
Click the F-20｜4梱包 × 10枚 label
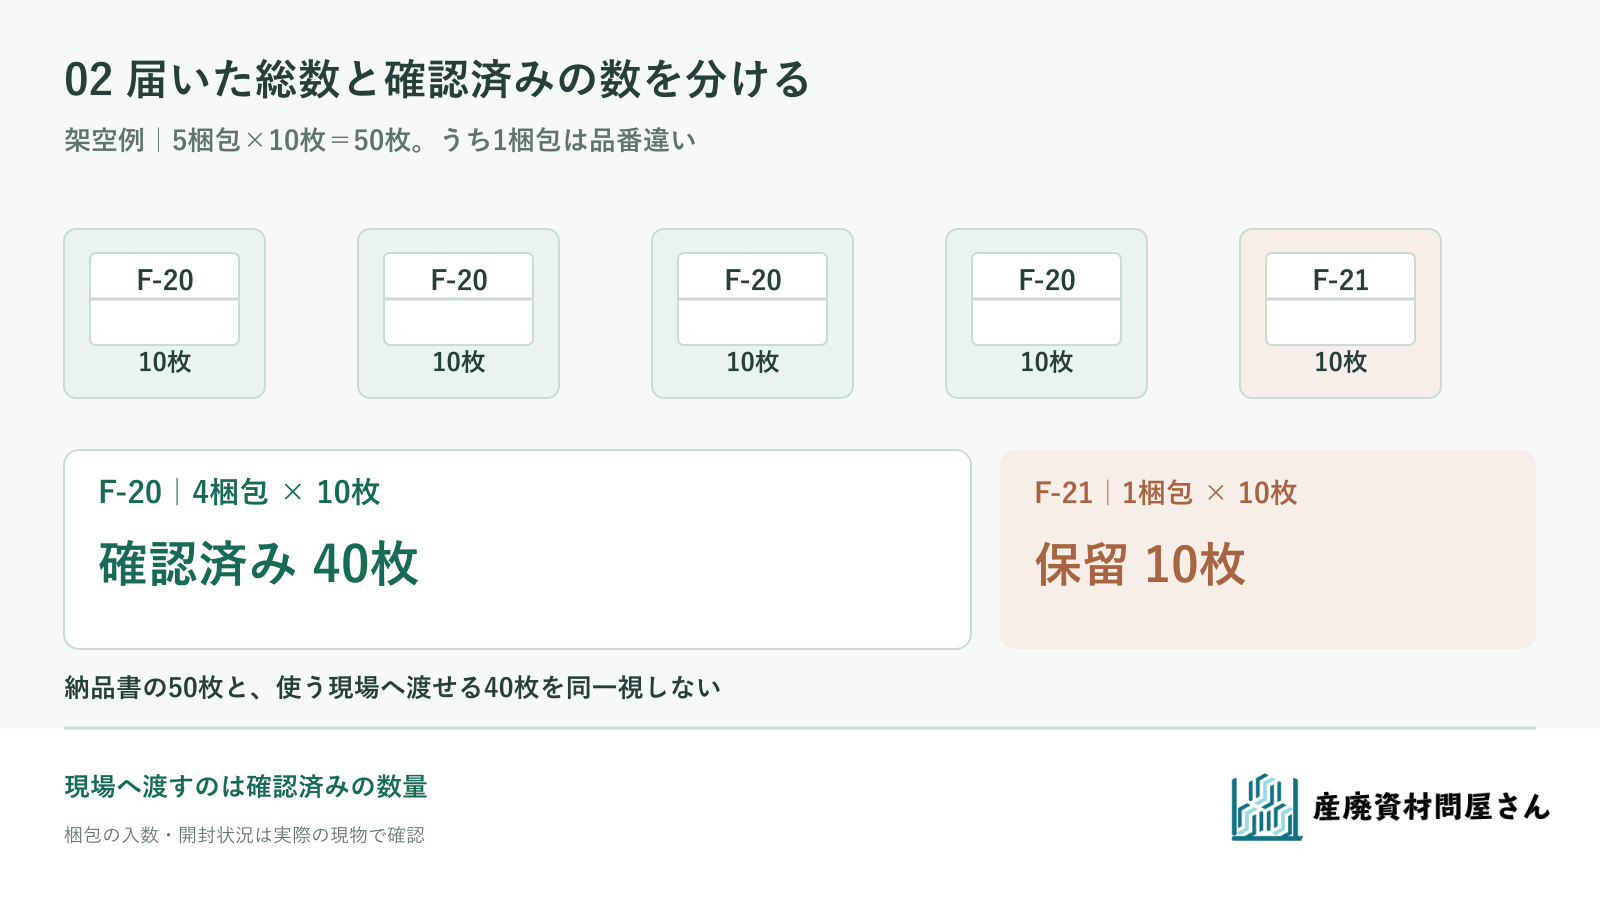(x=239, y=492)
